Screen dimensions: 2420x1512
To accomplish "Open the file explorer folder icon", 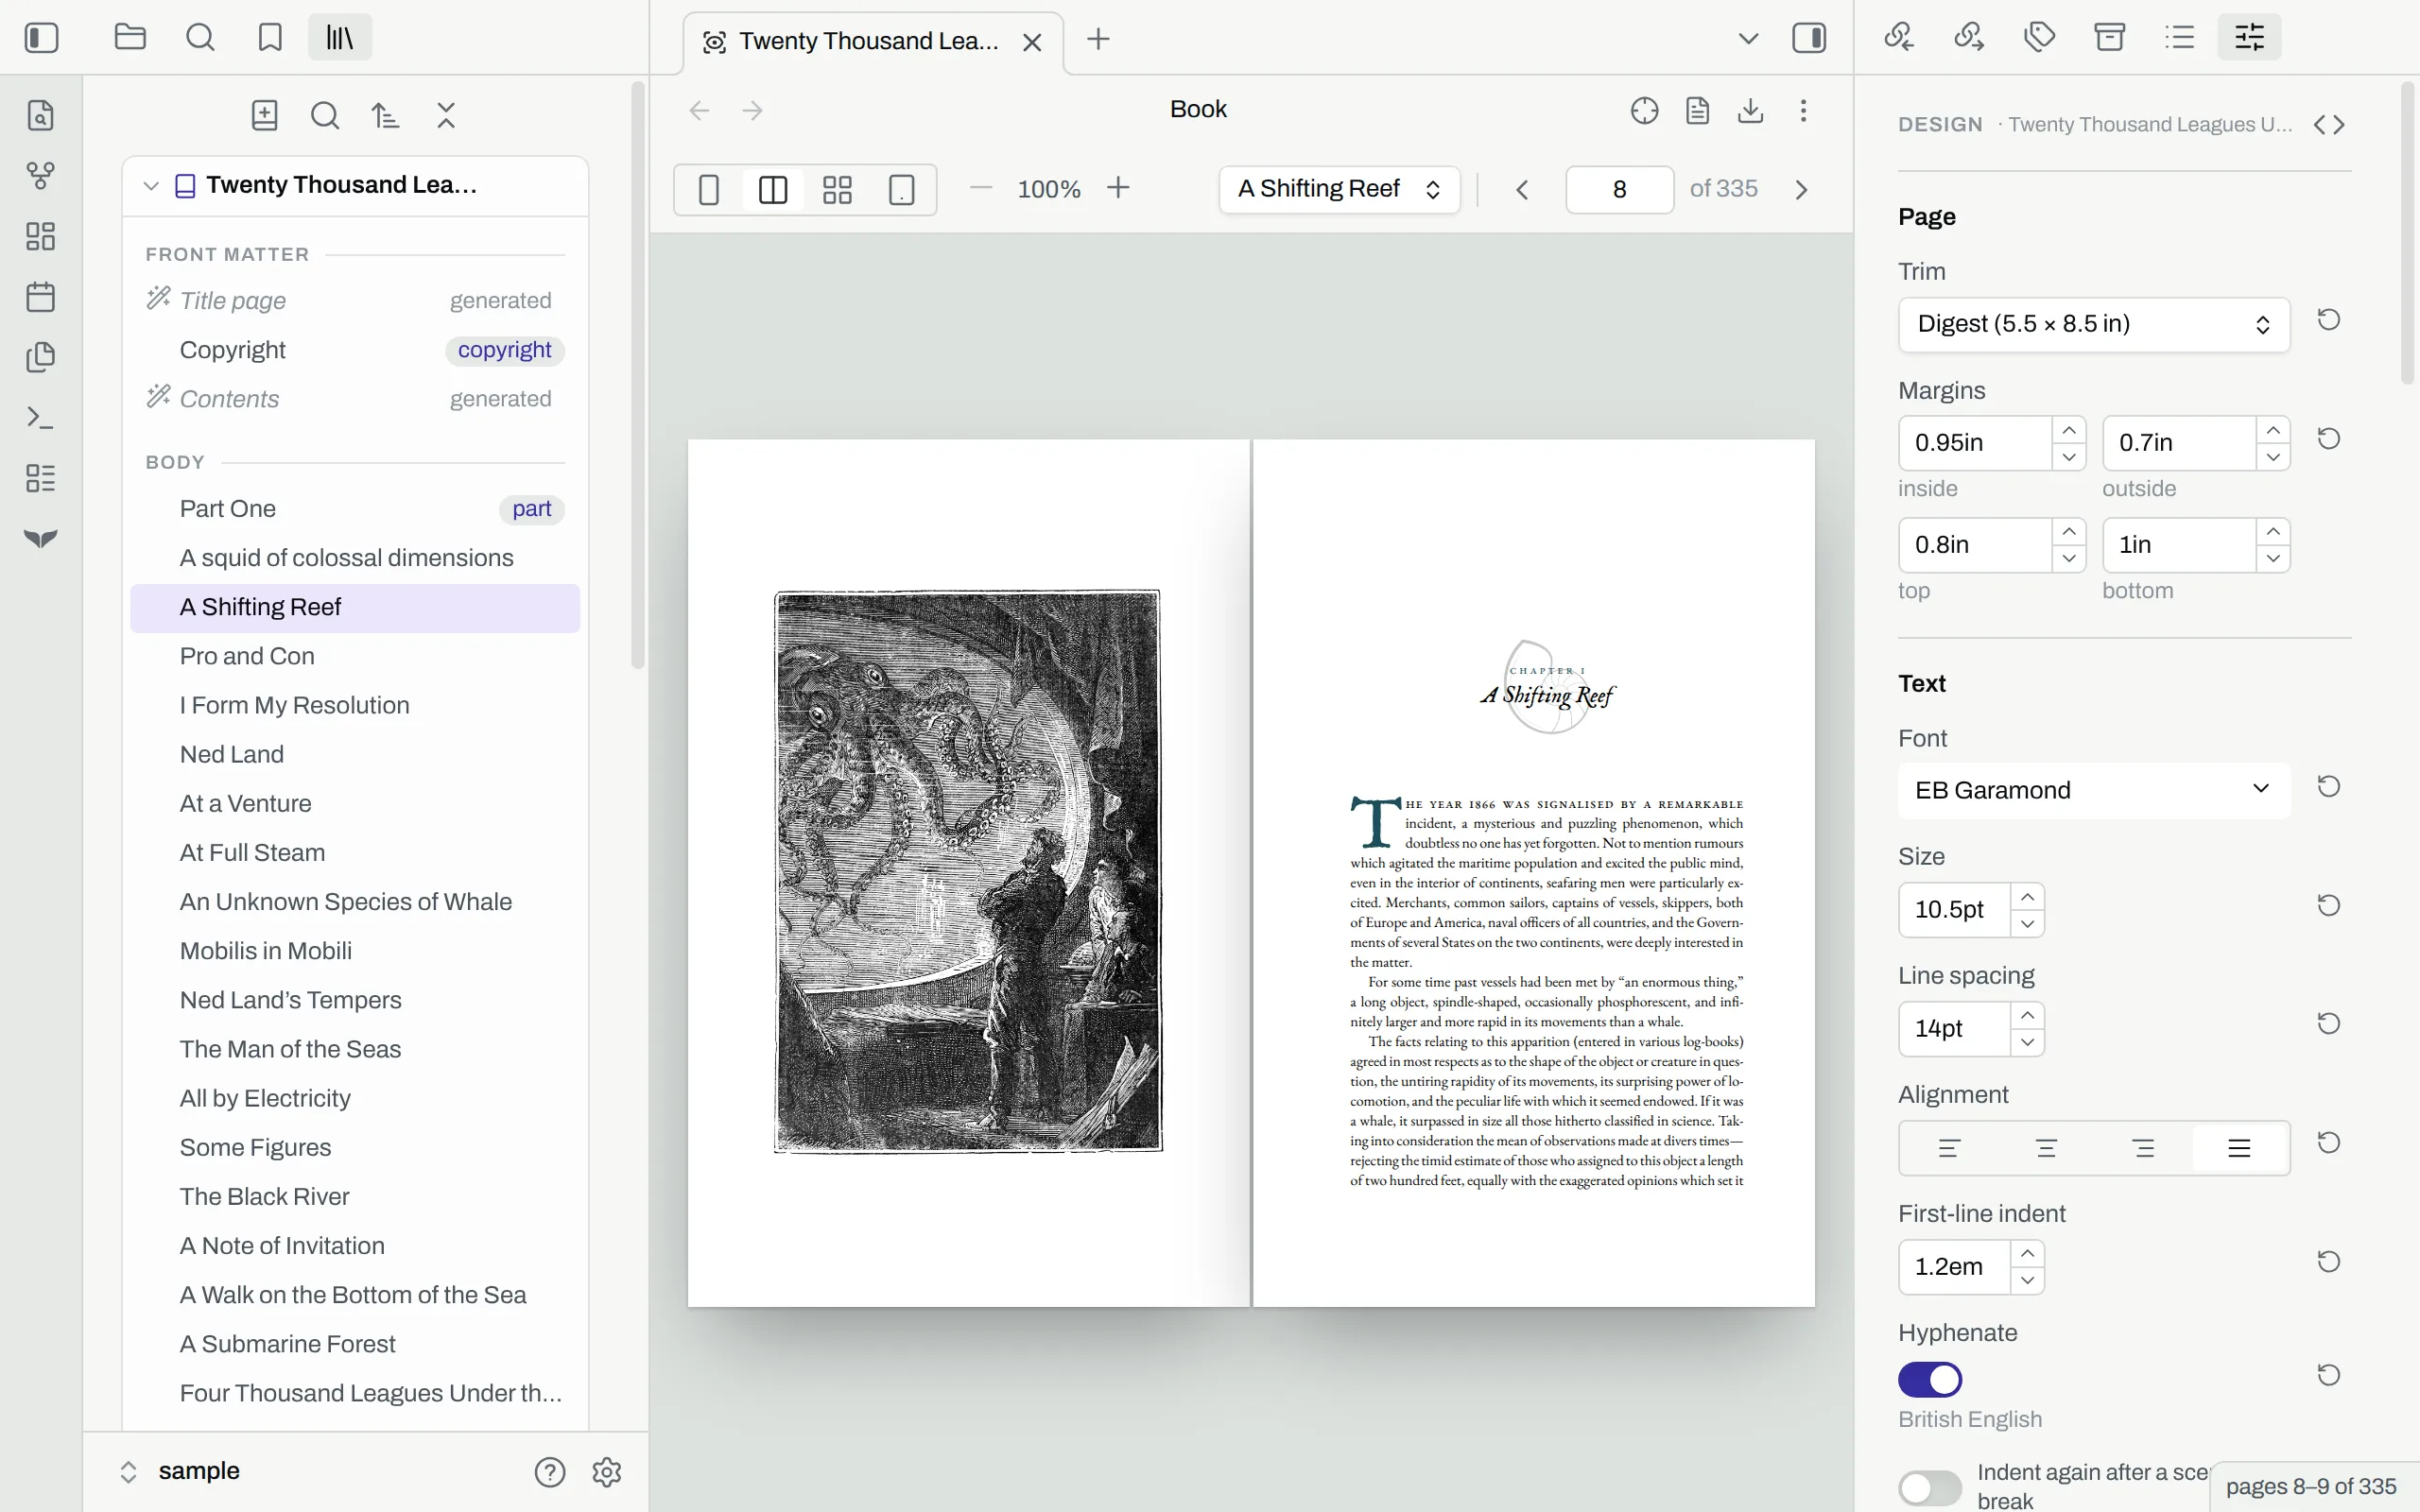I will (x=130, y=38).
